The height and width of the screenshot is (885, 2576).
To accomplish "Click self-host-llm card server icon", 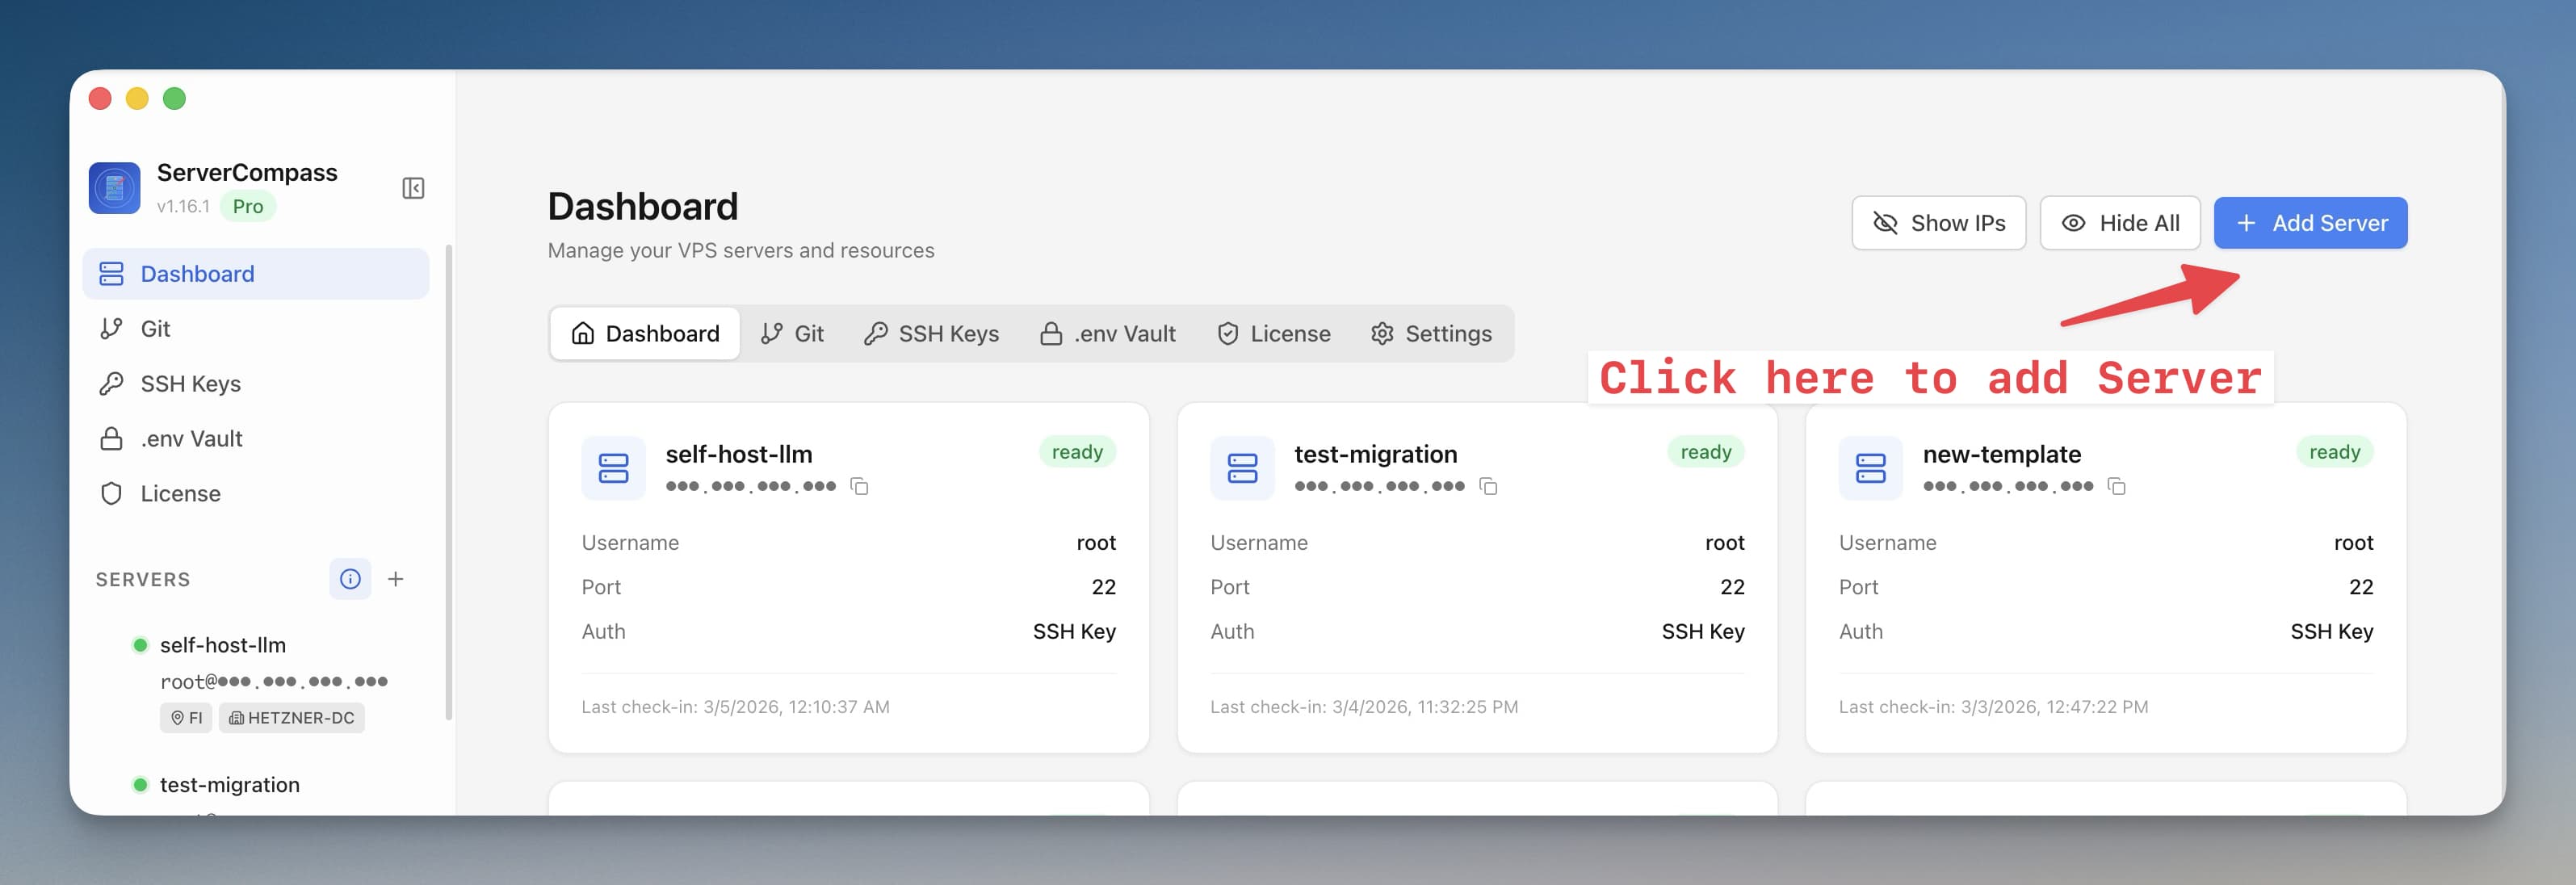I will click(613, 468).
